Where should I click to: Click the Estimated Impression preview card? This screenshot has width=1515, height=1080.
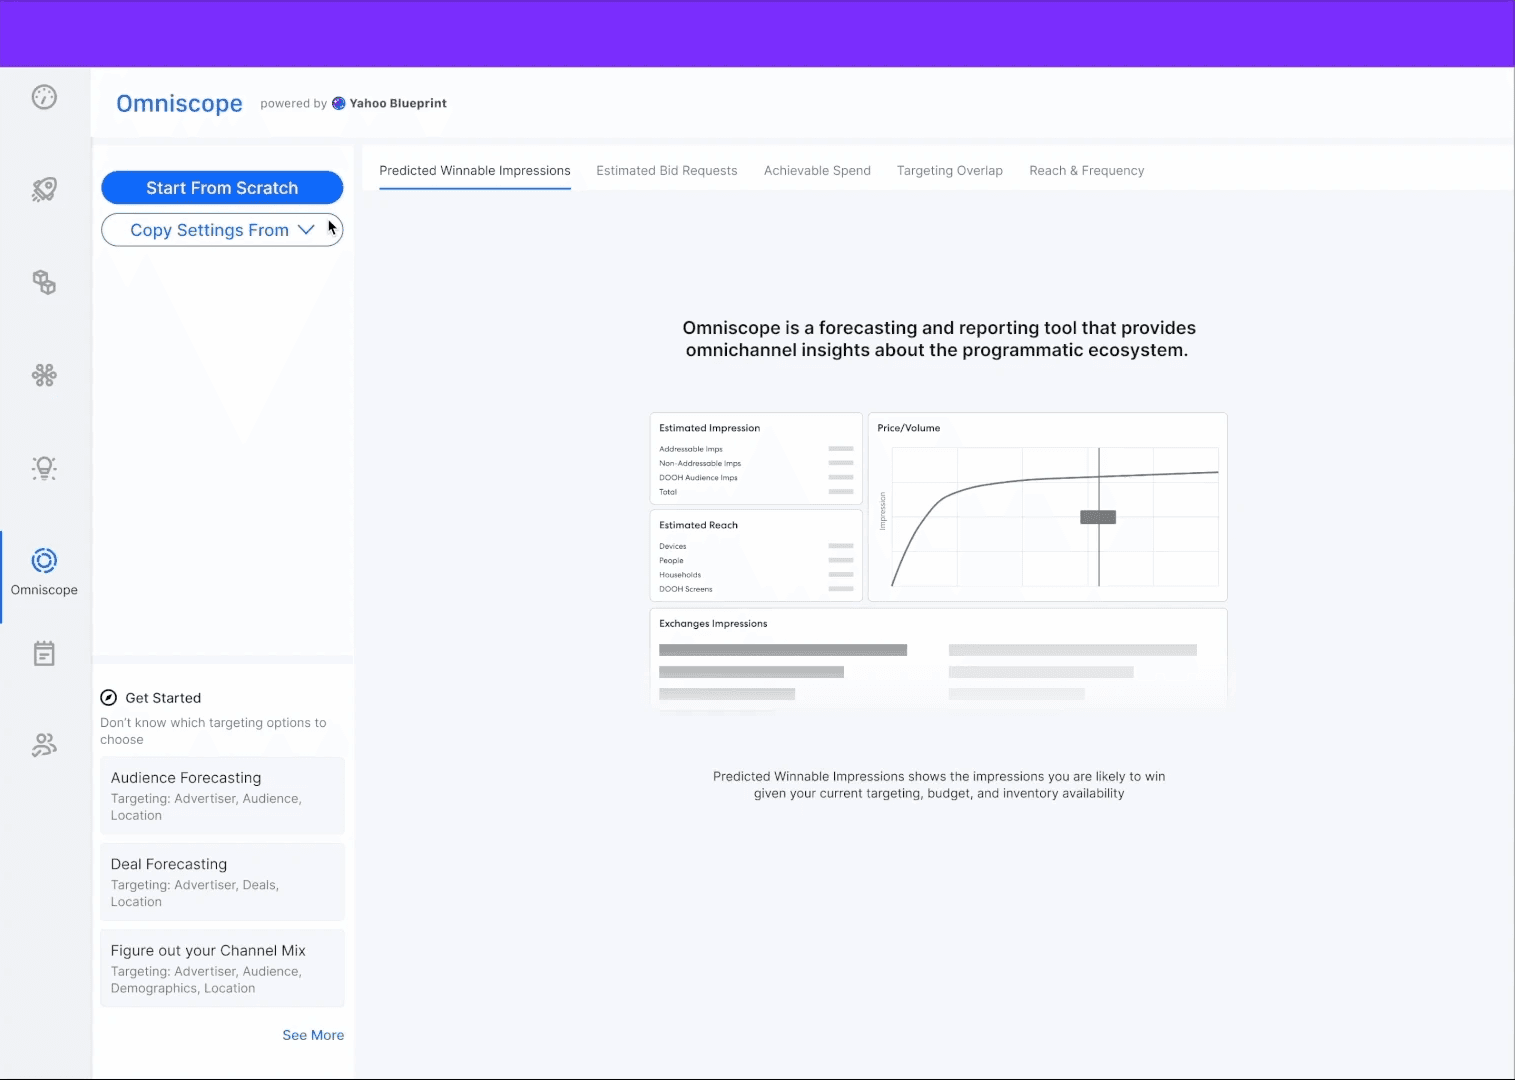click(x=756, y=458)
